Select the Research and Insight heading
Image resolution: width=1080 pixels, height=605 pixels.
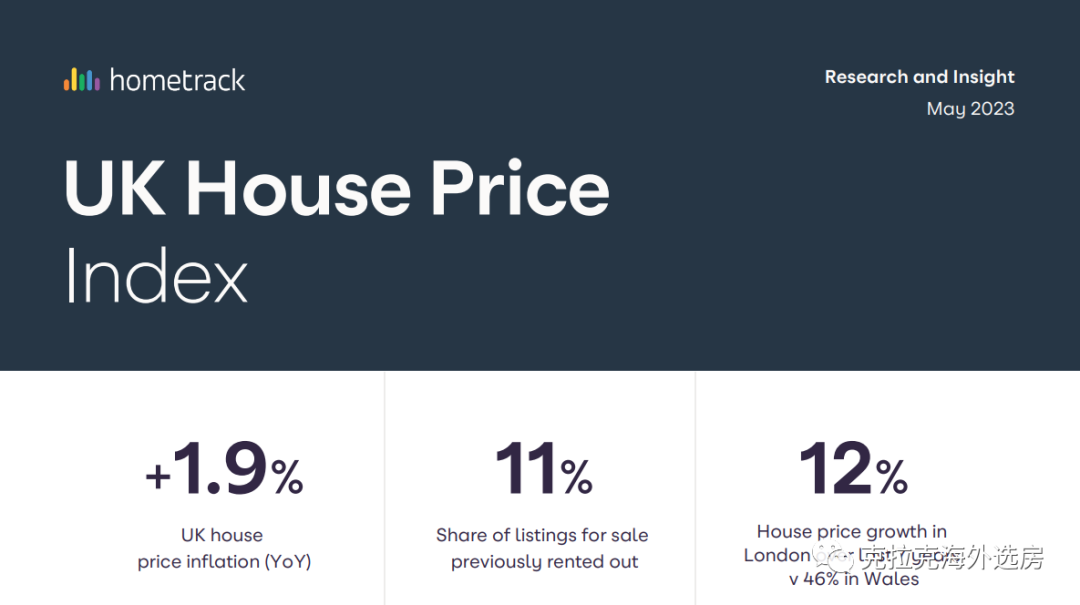tap(920, 76)
